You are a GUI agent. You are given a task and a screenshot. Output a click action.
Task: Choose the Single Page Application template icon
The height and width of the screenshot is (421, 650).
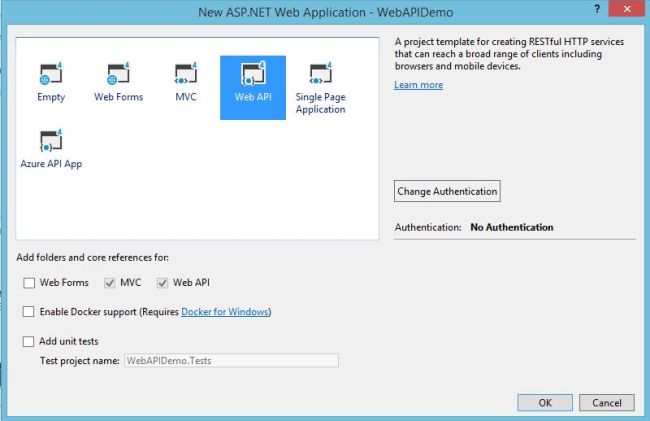tap(320, 73)
